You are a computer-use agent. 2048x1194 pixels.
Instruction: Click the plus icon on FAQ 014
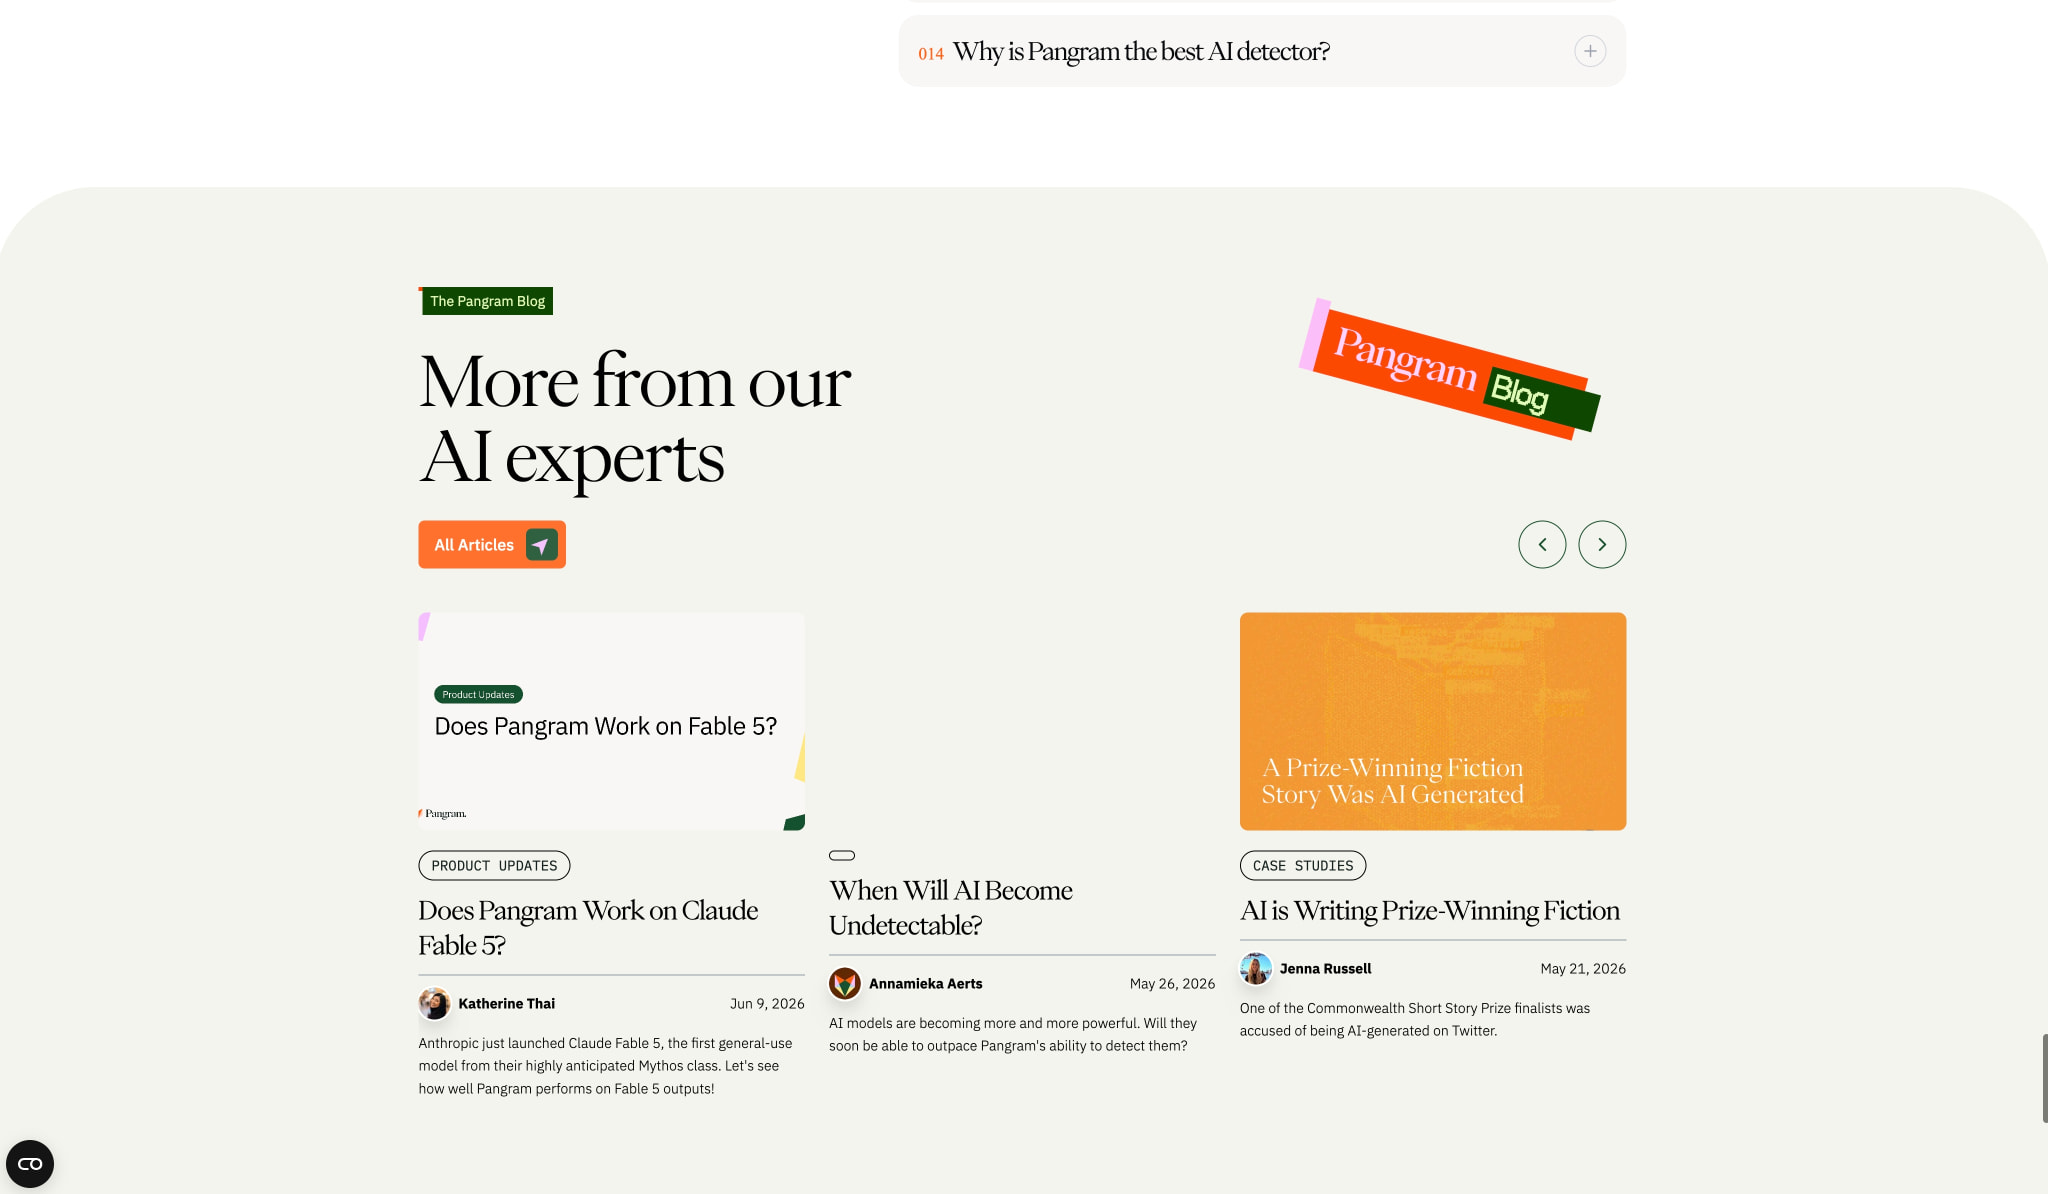click(1590, 51)
